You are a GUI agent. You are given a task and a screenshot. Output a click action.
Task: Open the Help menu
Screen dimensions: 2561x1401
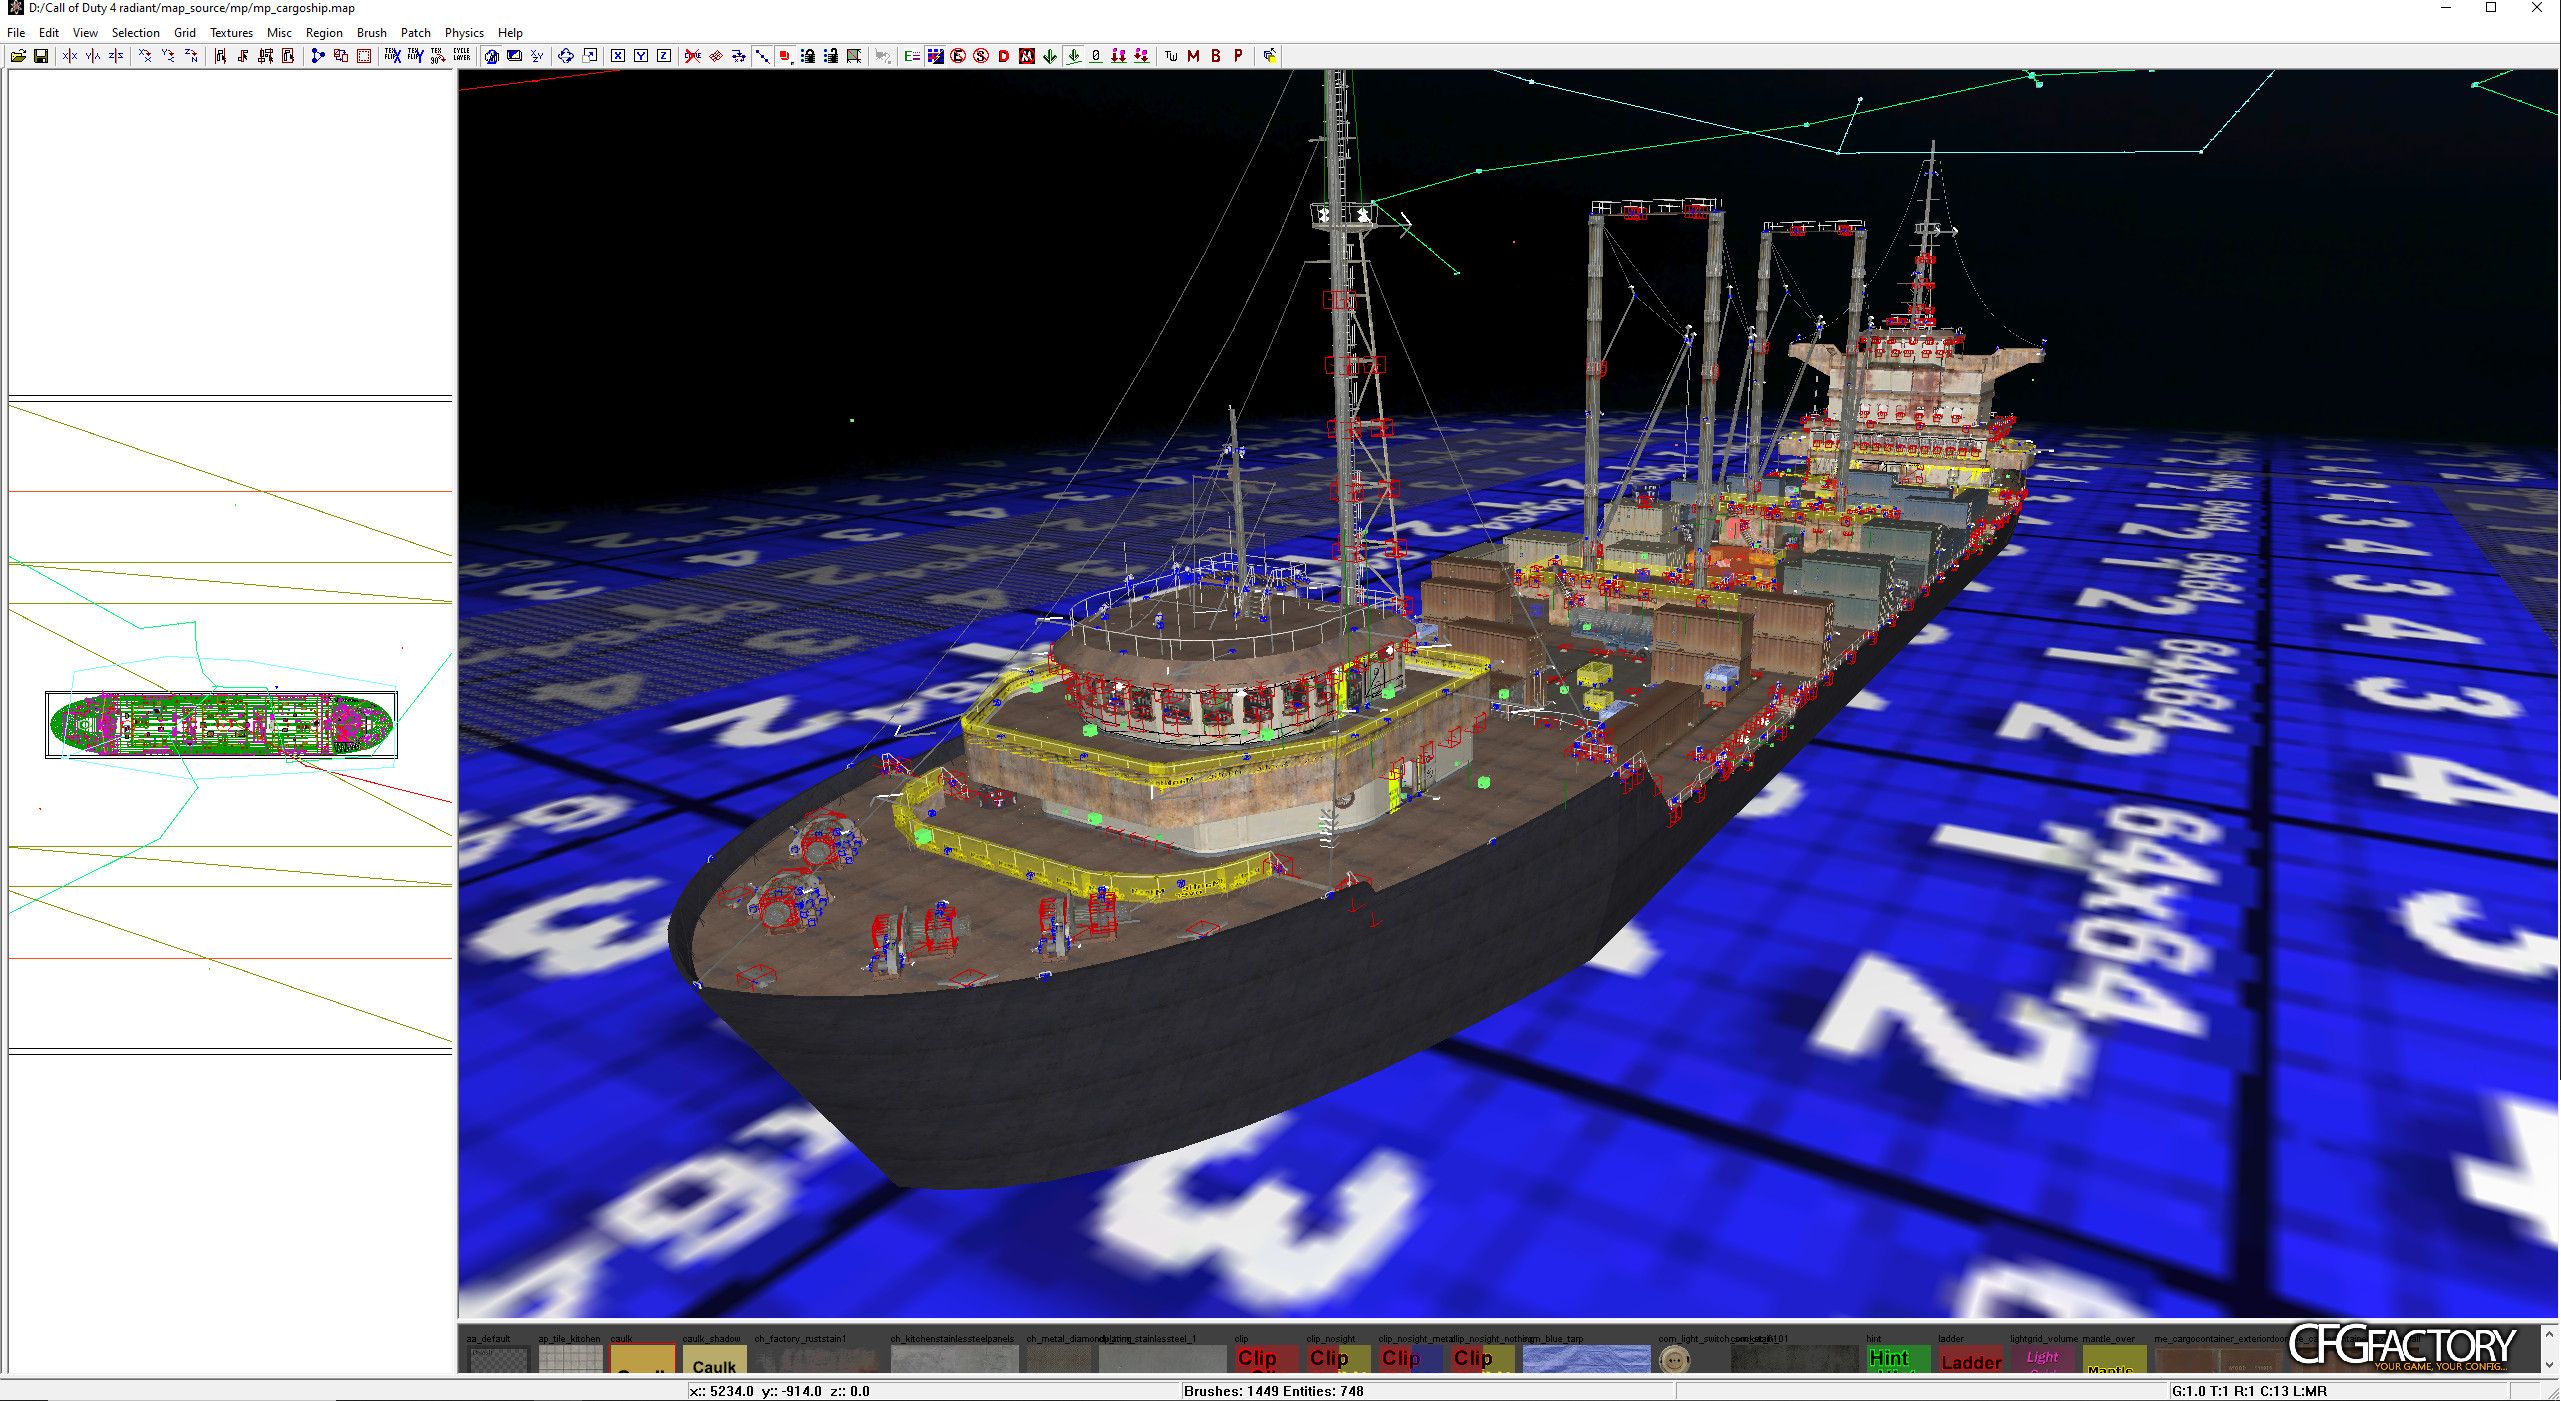(x=510, y=33)
